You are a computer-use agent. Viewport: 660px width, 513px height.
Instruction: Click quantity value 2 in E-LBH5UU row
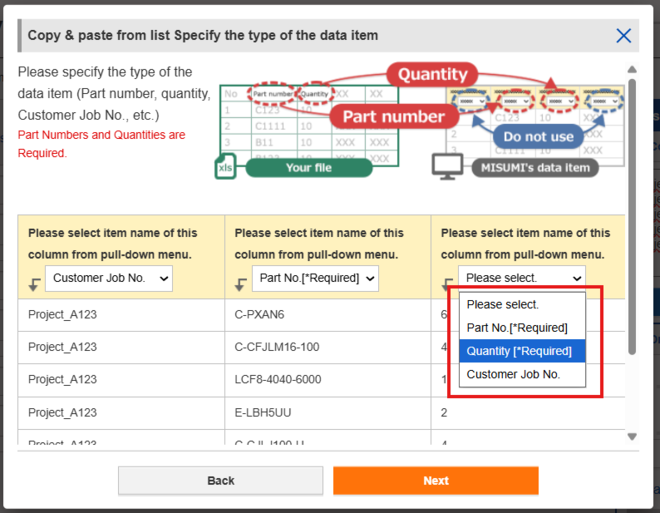click(444, 413)
